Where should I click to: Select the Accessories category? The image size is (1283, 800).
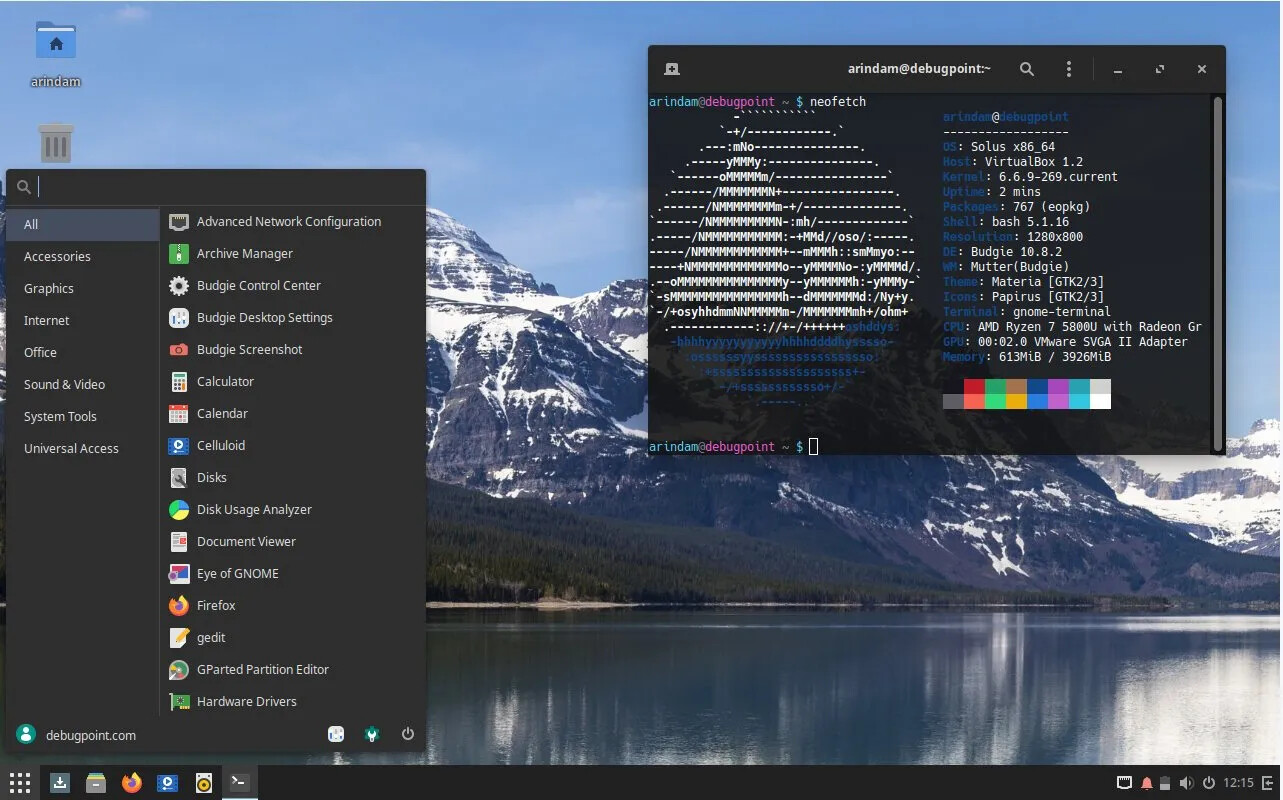[83, 257]
